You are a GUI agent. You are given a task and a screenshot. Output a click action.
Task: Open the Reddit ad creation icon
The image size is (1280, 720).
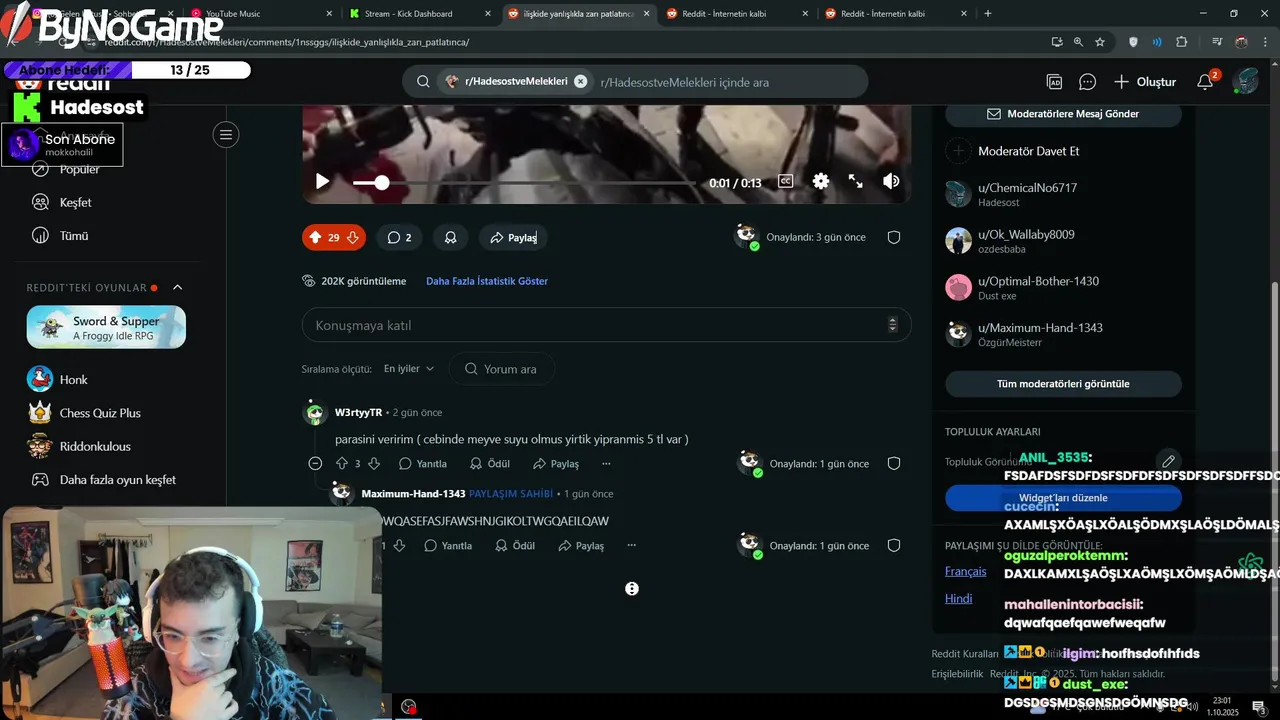[1054, 82]
